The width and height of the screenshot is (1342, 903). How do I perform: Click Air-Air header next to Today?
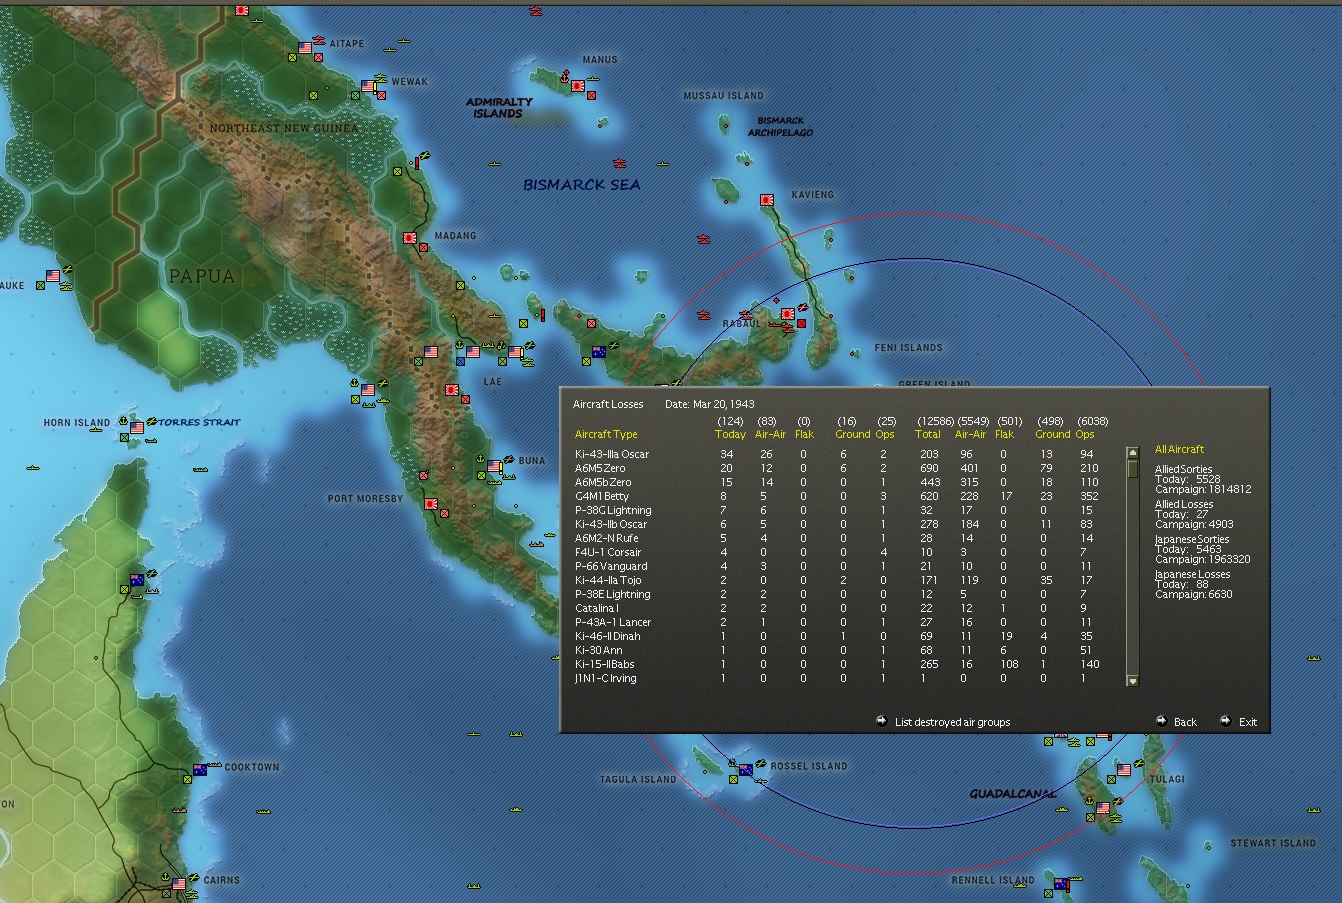[771, 434]
